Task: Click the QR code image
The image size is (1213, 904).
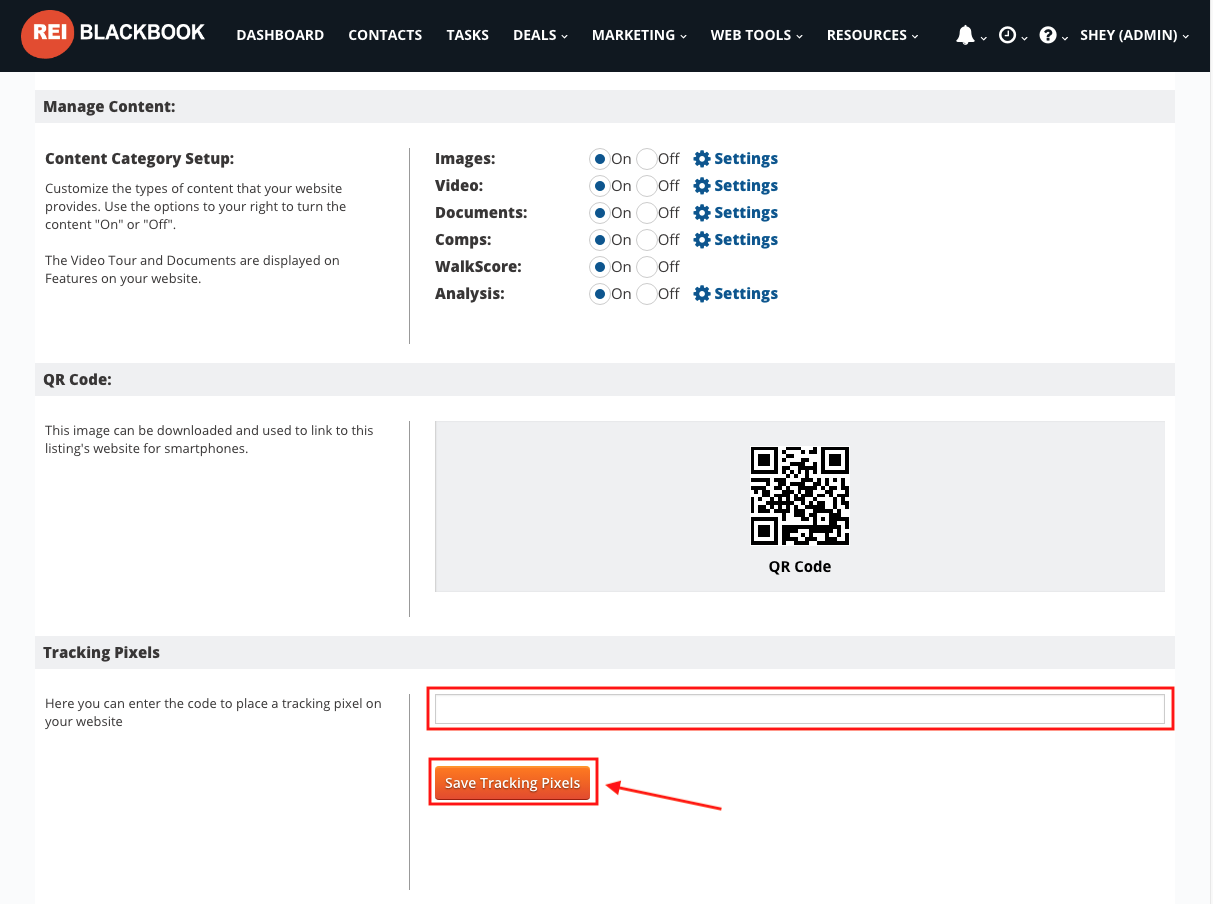Action: point(800,495)
